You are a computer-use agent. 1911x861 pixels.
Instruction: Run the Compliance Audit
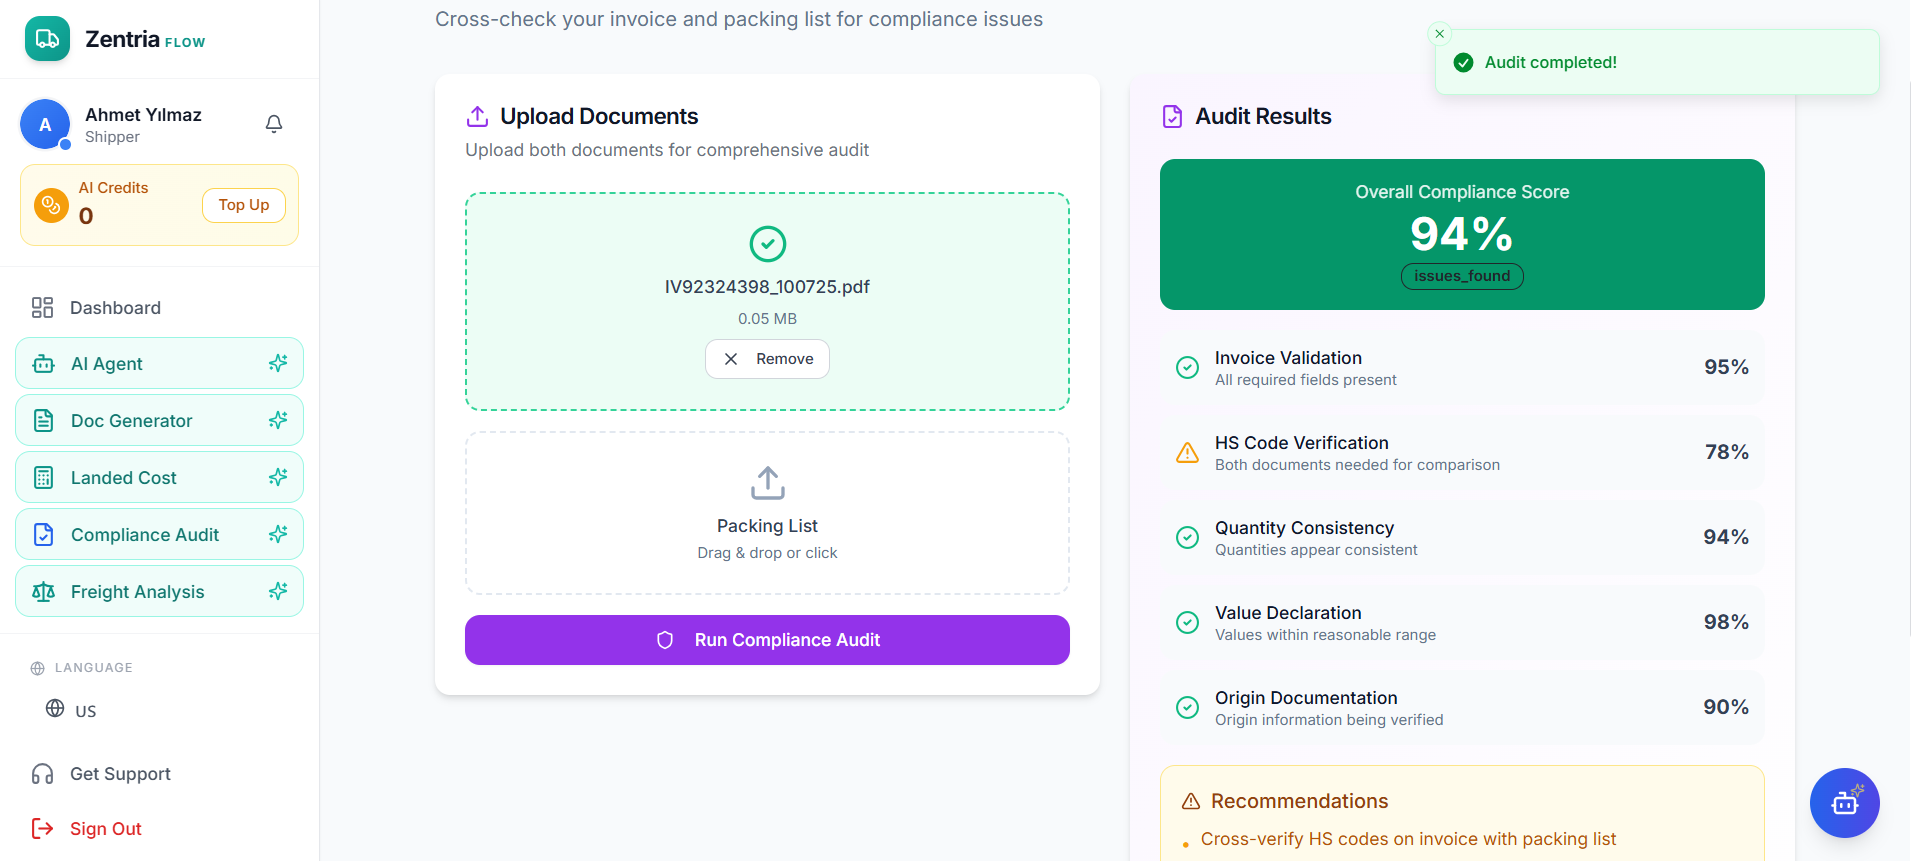767,640
